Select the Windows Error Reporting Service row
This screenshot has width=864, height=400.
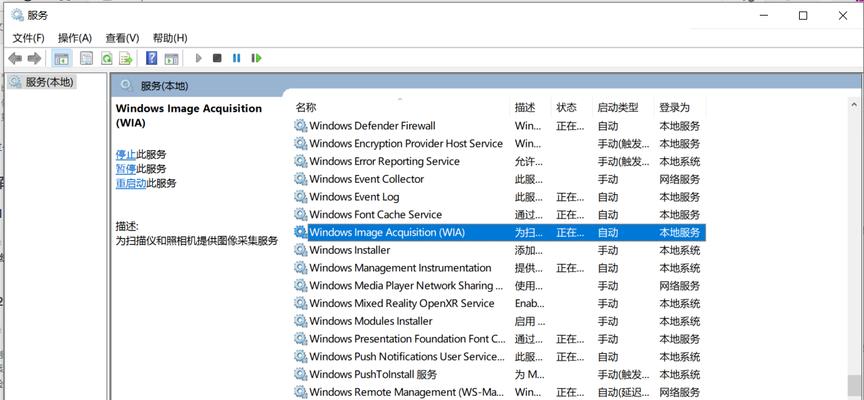click(x=499, y=161)
